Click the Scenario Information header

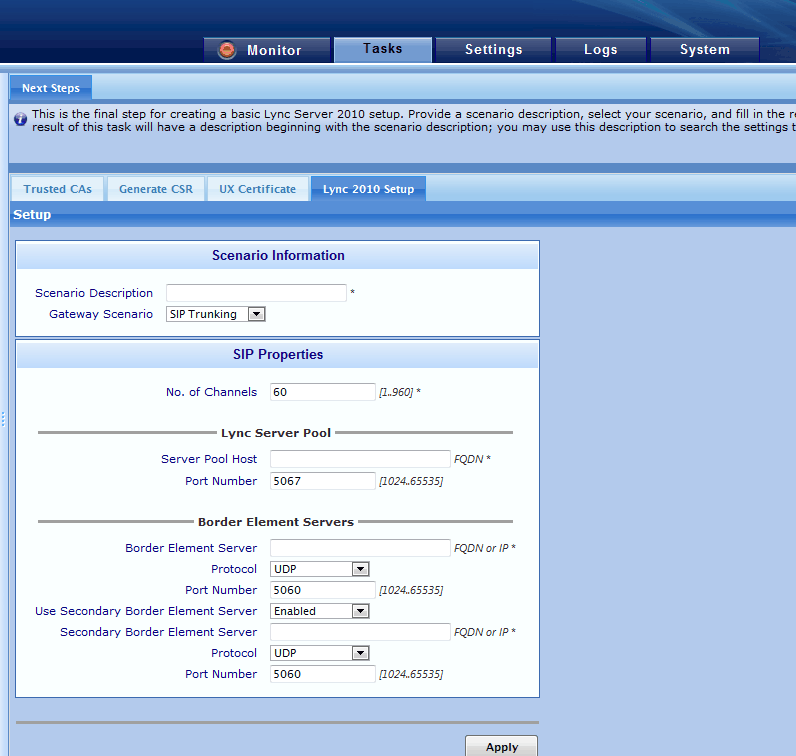[278, 255]
